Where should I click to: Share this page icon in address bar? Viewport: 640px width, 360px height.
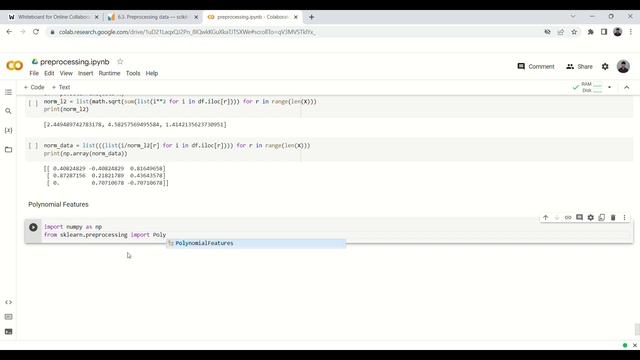point(561,32)
